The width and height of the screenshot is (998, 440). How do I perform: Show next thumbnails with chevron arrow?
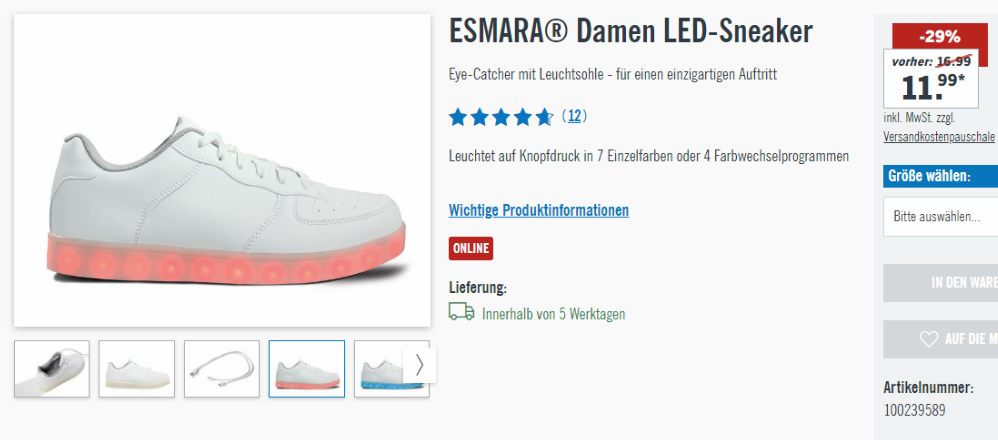click(419, 365)
